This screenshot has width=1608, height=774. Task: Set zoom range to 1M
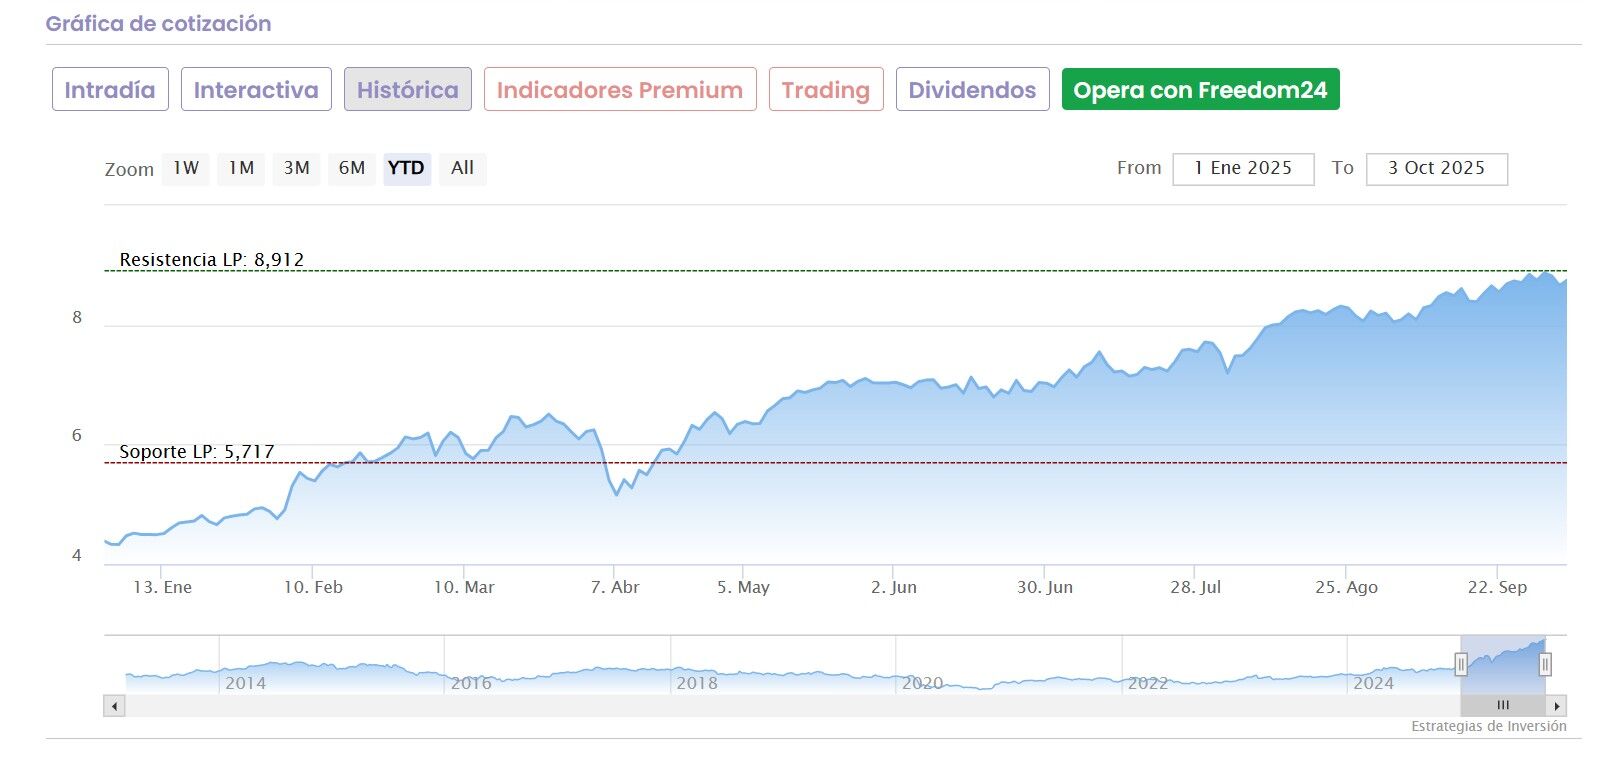241,168
